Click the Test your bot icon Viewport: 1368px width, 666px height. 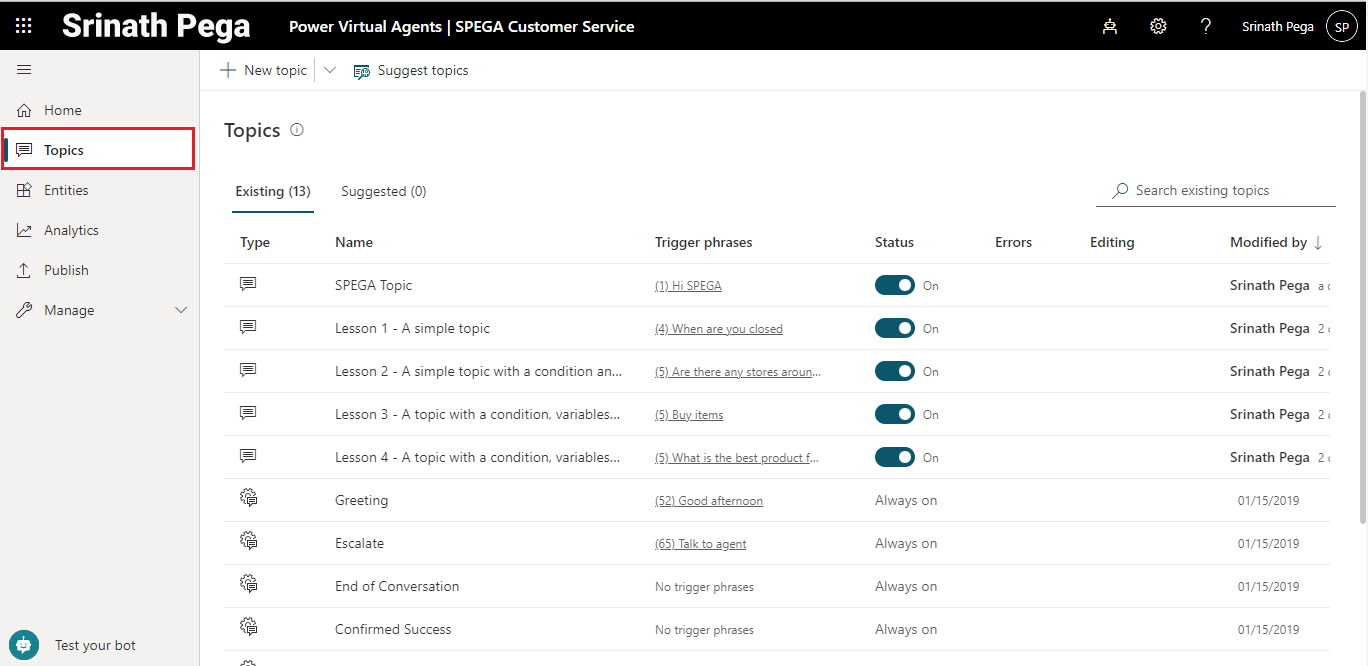tap(24, 645)
